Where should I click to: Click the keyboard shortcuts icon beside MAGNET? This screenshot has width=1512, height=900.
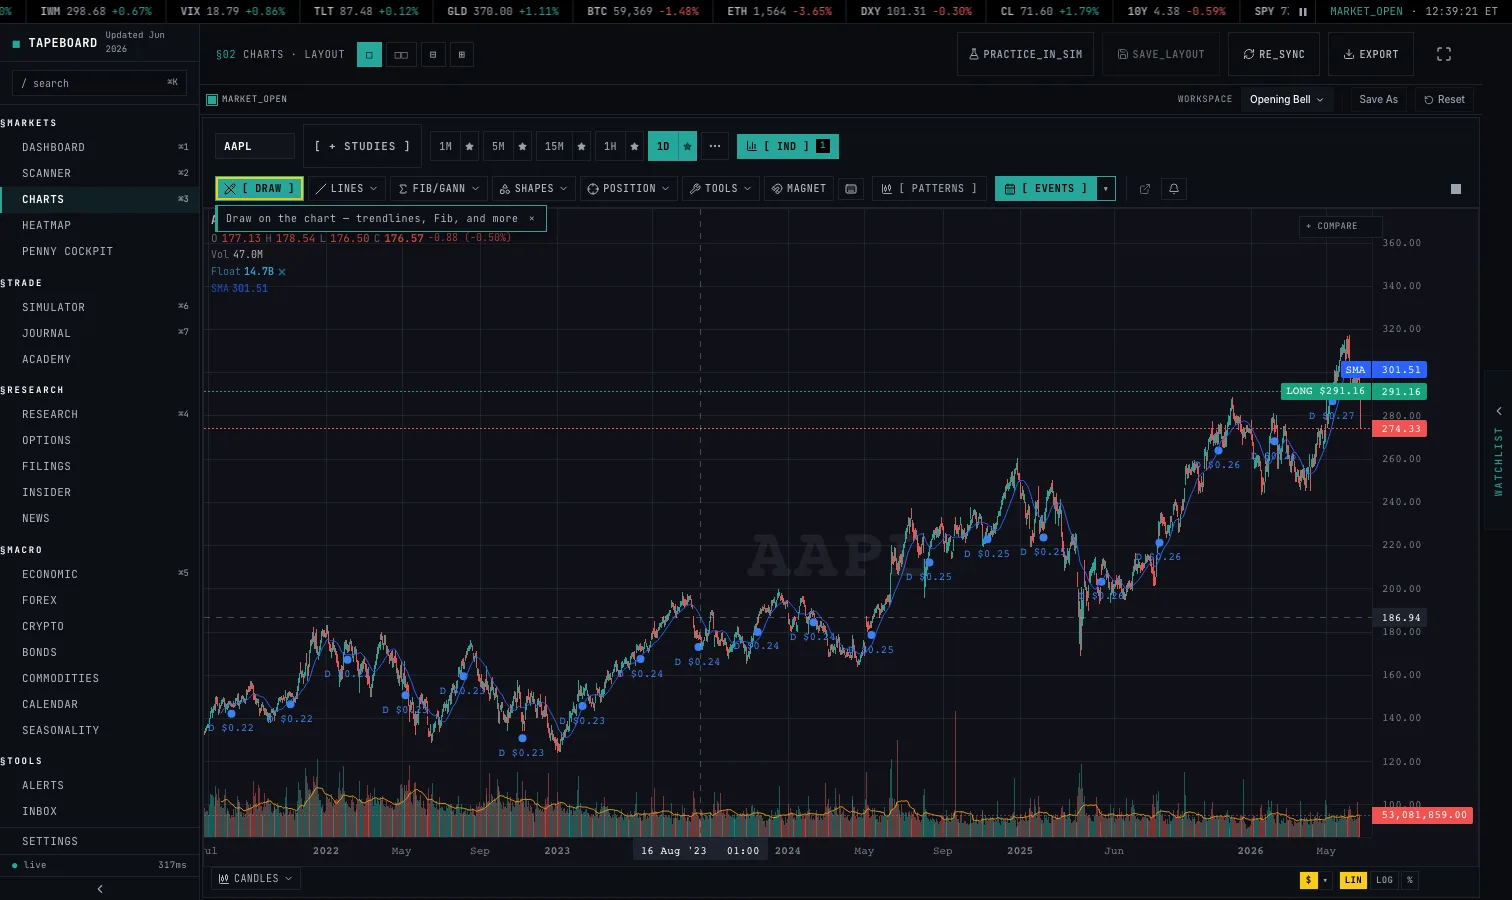851,188
